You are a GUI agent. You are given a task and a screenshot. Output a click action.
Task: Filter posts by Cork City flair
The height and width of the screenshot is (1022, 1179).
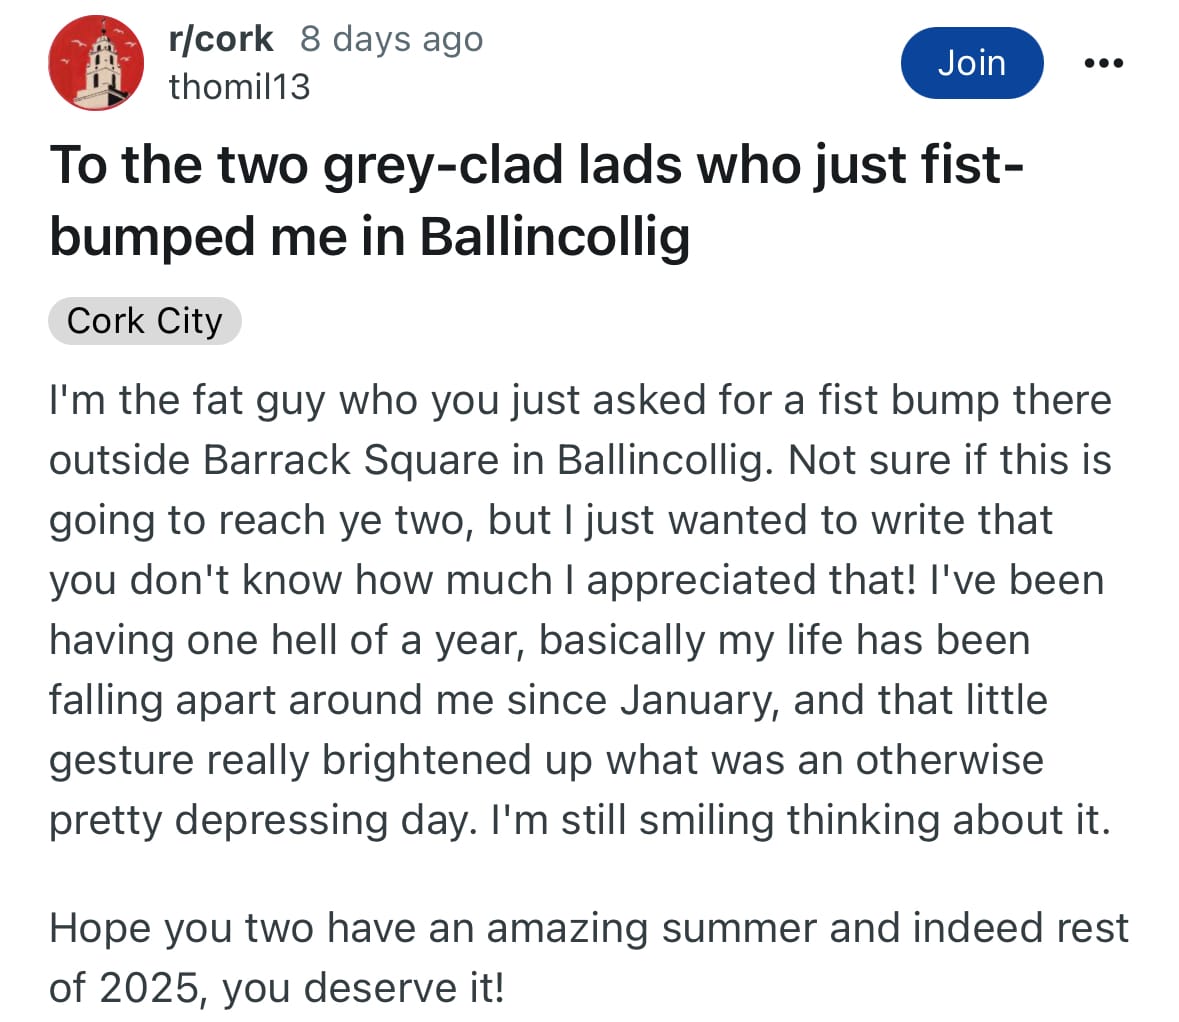[x=144, y=321]
